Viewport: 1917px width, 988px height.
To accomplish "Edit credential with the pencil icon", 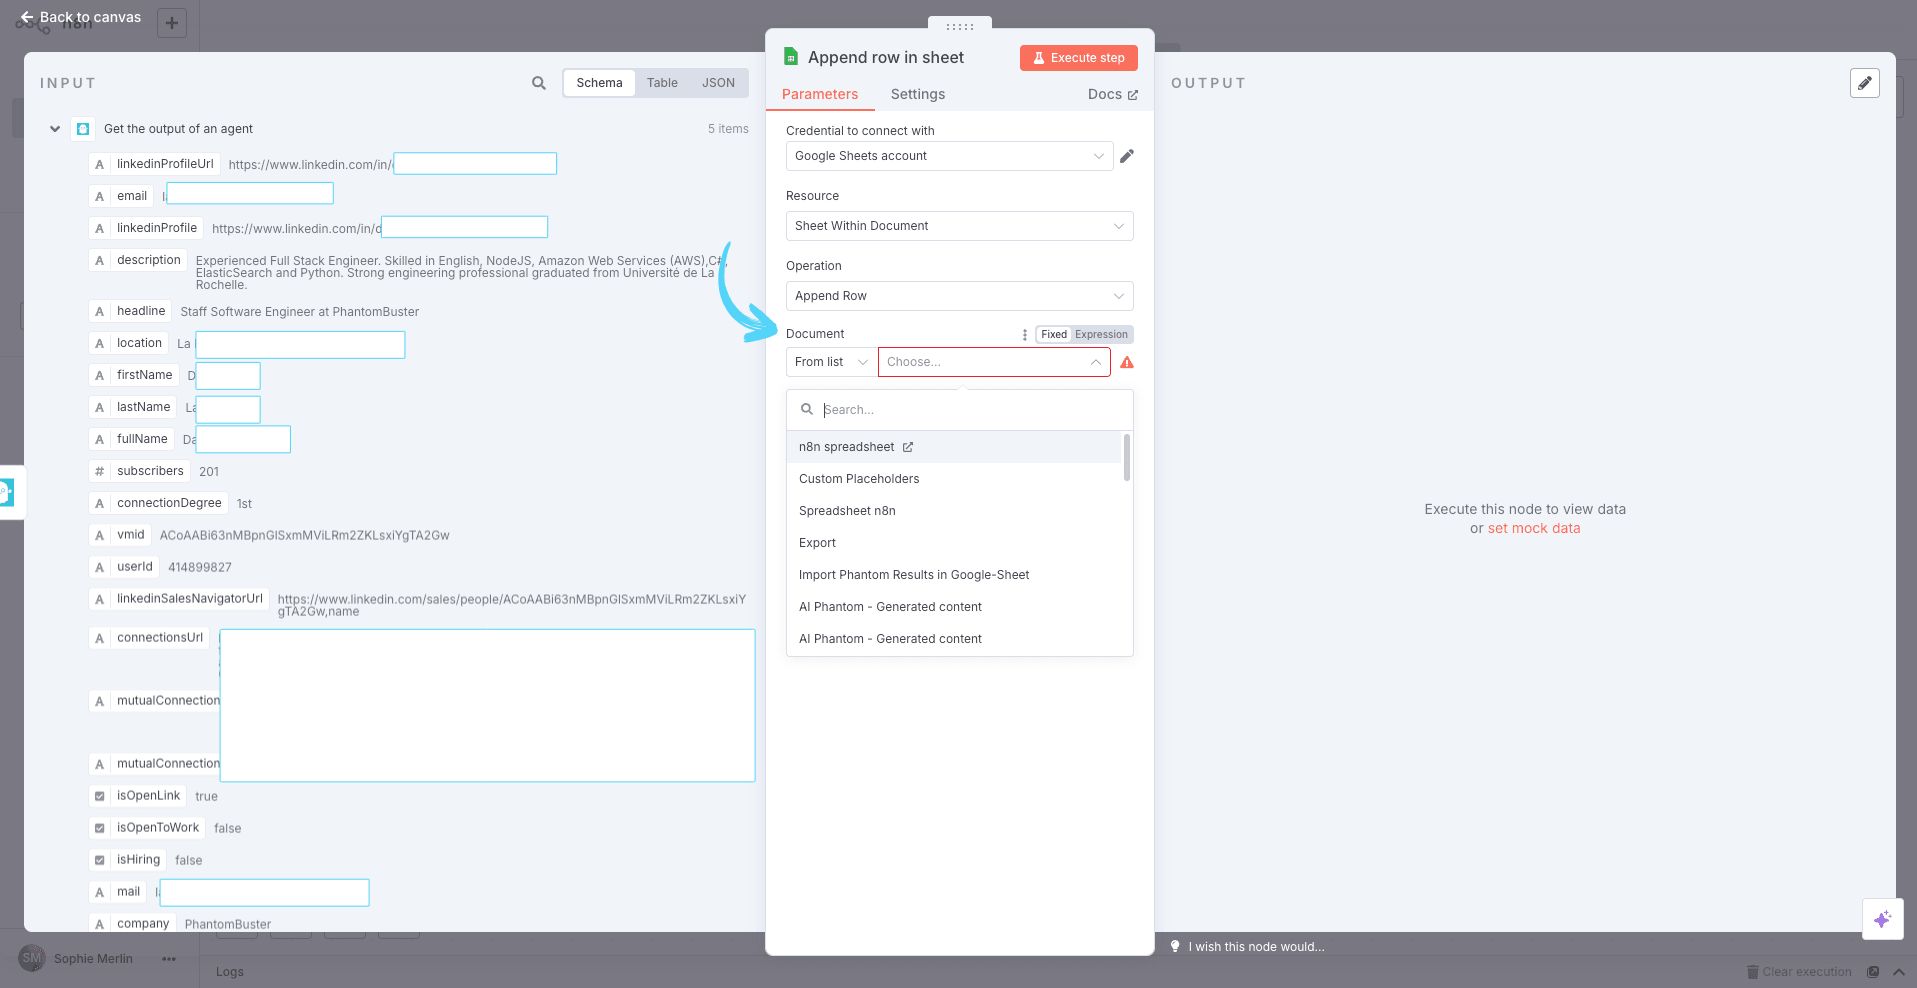I will click(1127, 156).
